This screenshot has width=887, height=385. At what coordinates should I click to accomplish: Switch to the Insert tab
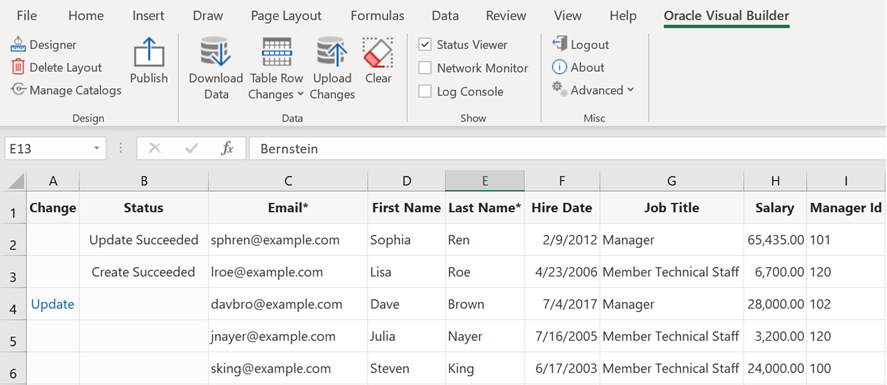coord(148,16)
